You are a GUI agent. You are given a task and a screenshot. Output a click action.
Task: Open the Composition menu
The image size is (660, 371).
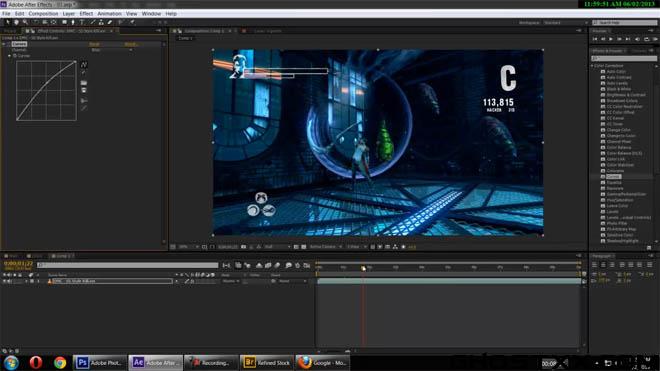pos(43,13)
